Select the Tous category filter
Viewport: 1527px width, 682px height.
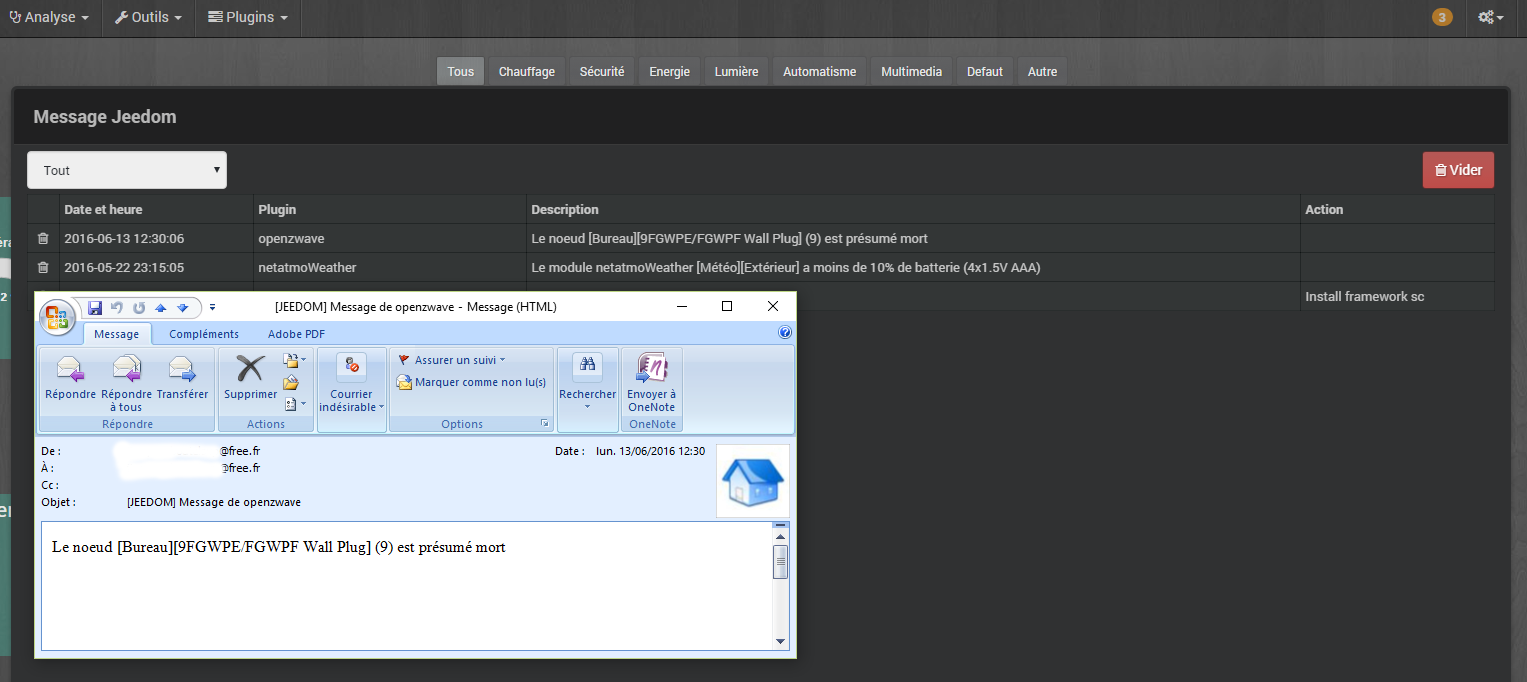pyautogui.click(x=461, y=71)
